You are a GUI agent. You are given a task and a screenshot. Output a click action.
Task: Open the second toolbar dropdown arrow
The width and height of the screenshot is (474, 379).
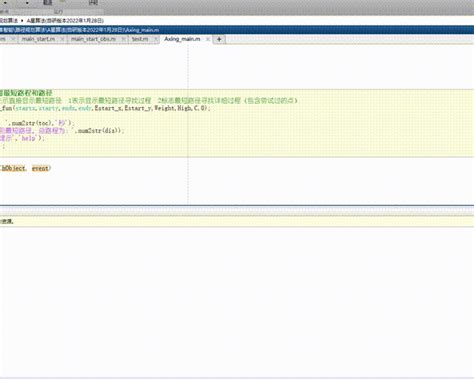[27, 3]
